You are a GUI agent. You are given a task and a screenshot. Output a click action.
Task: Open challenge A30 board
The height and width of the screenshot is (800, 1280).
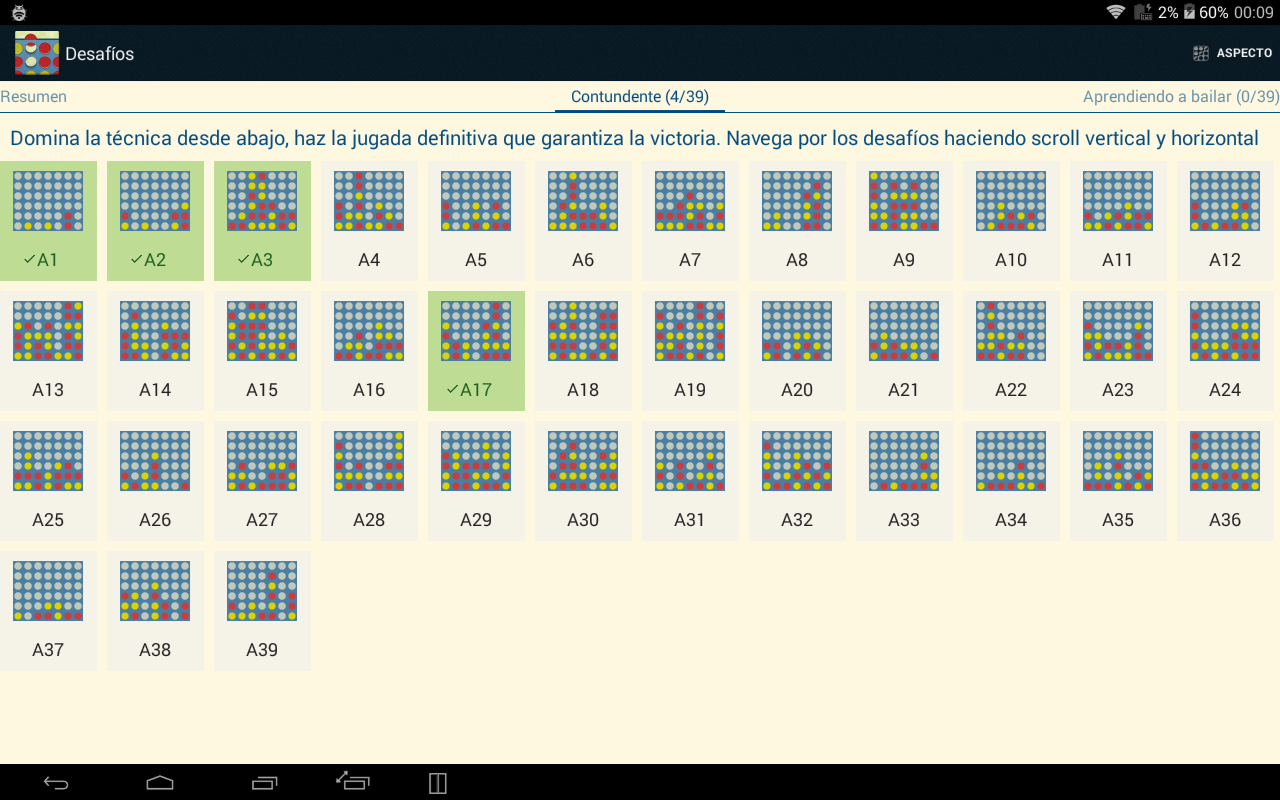tap(583, 481)
